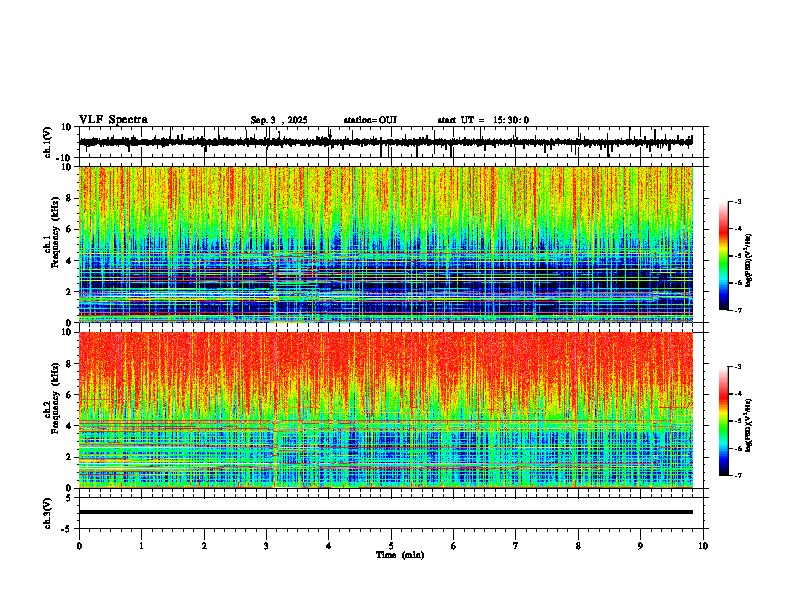Click the "VLF Spectra" title text

tap(113, 120)
